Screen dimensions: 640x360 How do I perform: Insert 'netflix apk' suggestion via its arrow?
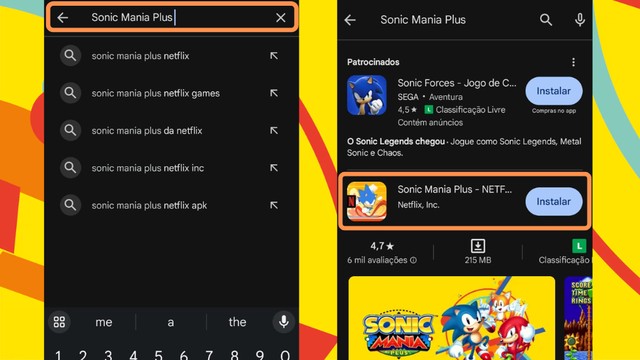click(274, 205)
